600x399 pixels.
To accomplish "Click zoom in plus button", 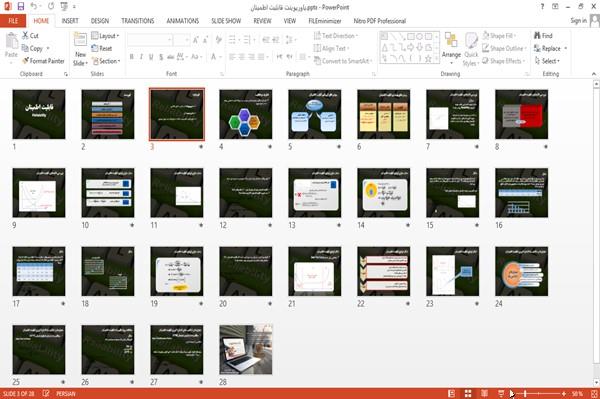I will 564,393.
